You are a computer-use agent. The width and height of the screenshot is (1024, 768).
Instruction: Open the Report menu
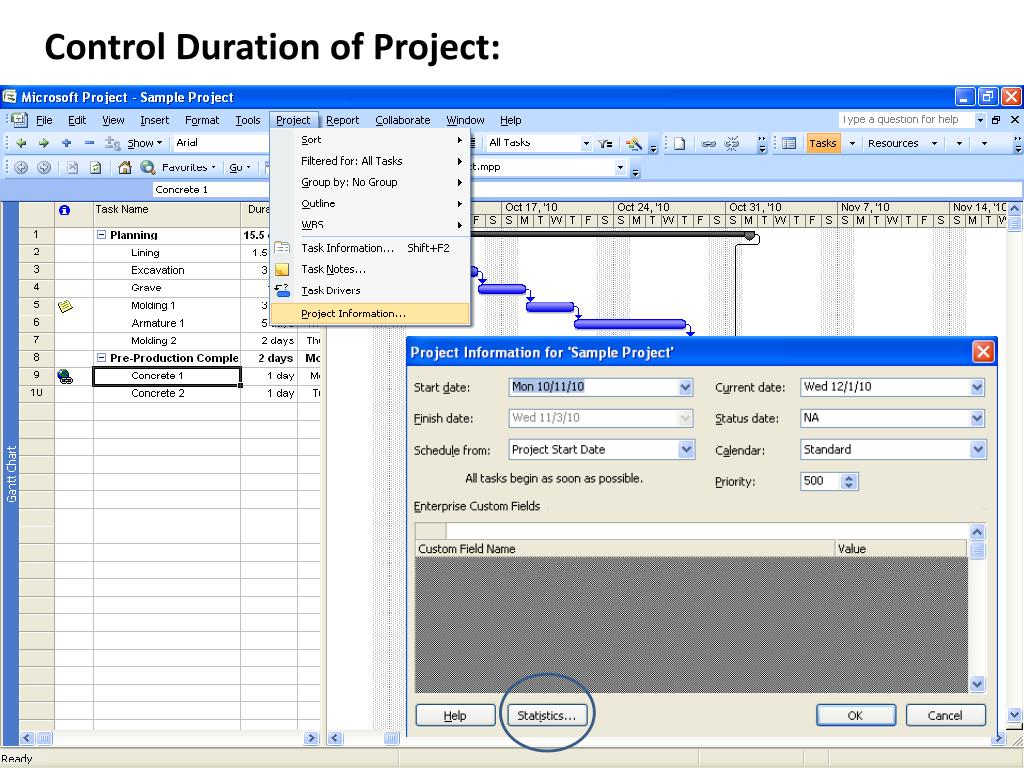pos(343,120)
